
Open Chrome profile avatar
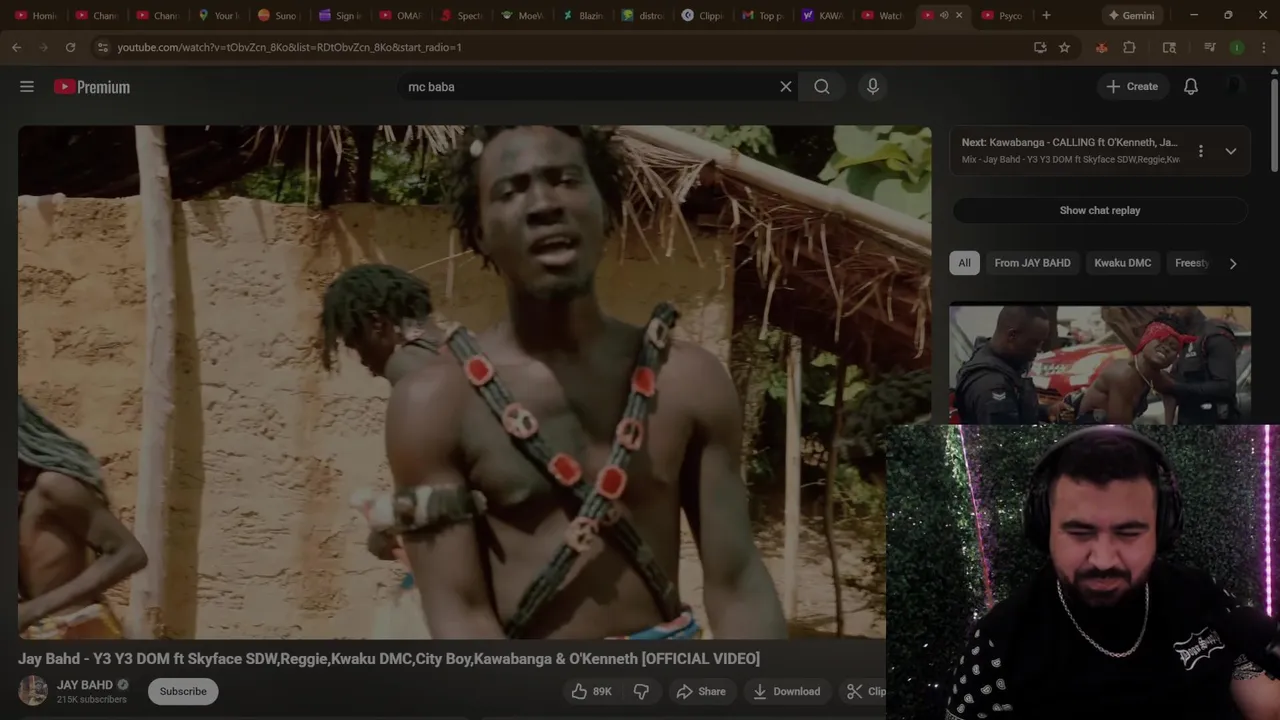1237,47
